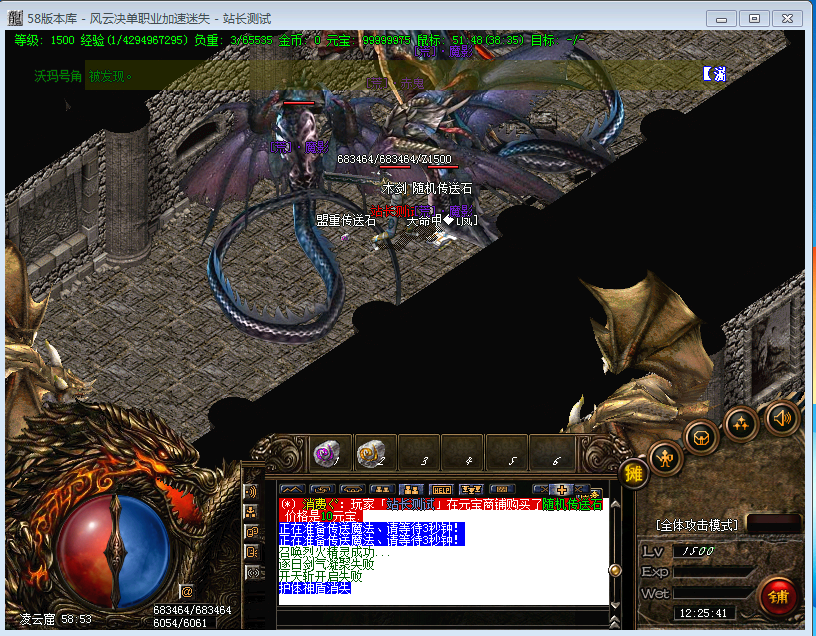The image size is (816, 636).
Task: Select empty quick slot 4
Action: coord(462,453)
